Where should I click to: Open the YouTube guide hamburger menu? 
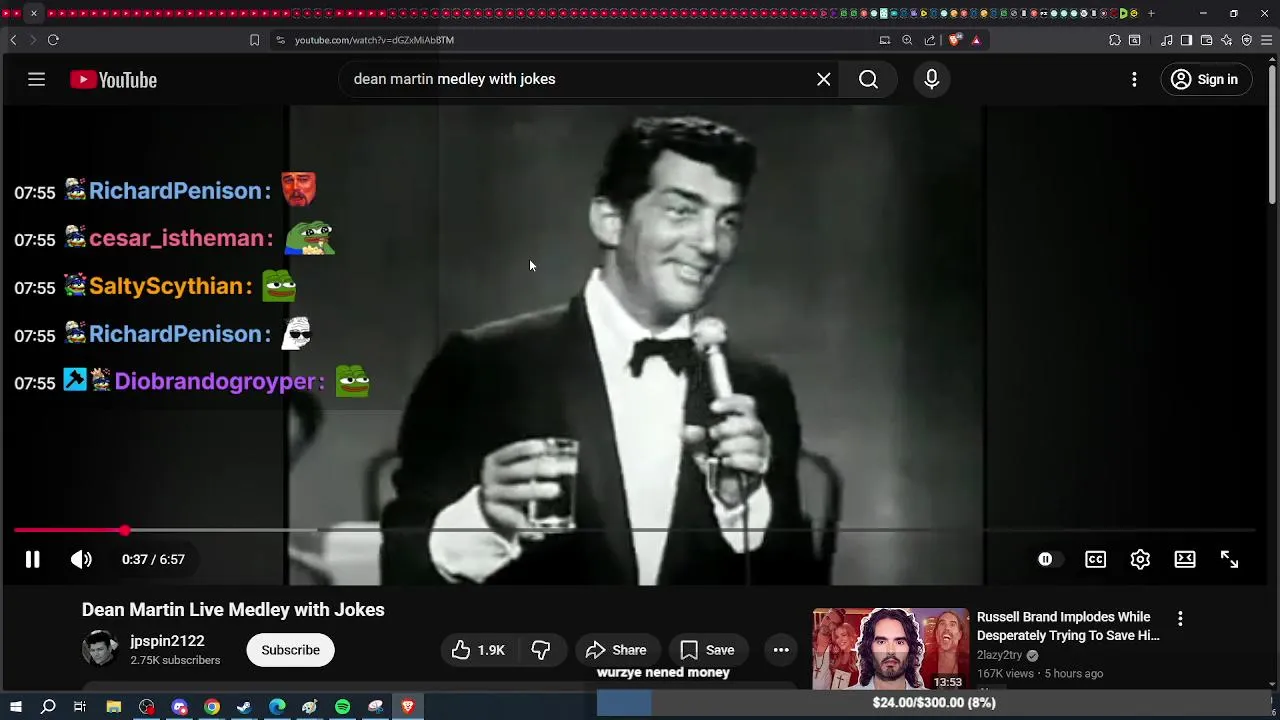[36, 79]
